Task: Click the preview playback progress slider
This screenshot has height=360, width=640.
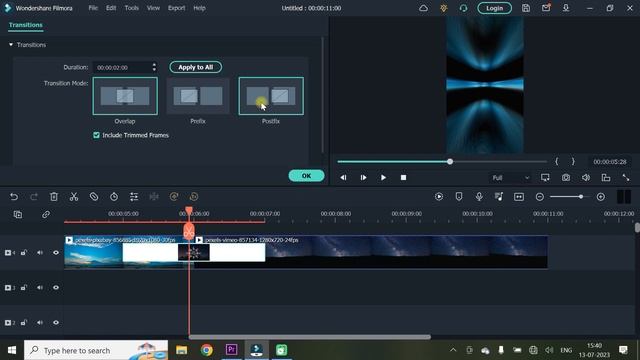Action: (x=442, y=162)
